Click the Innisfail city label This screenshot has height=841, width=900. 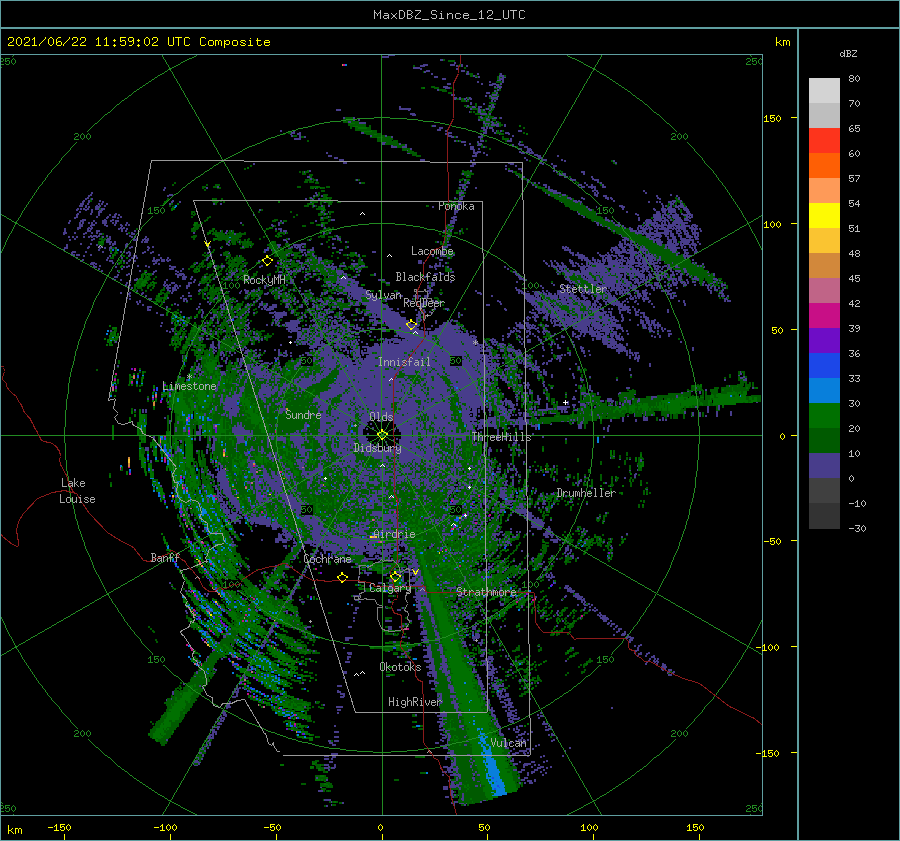click(404, 362)
